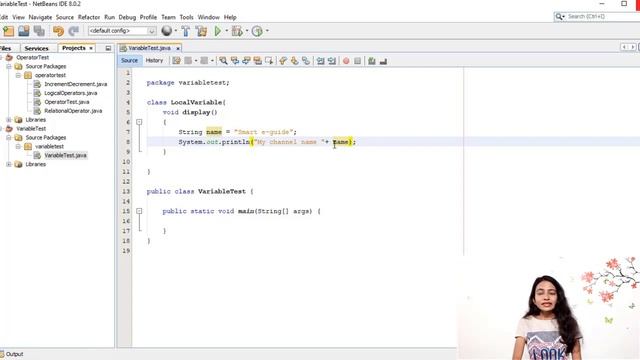Click the Save All toolbar icon

pos(39,31)
